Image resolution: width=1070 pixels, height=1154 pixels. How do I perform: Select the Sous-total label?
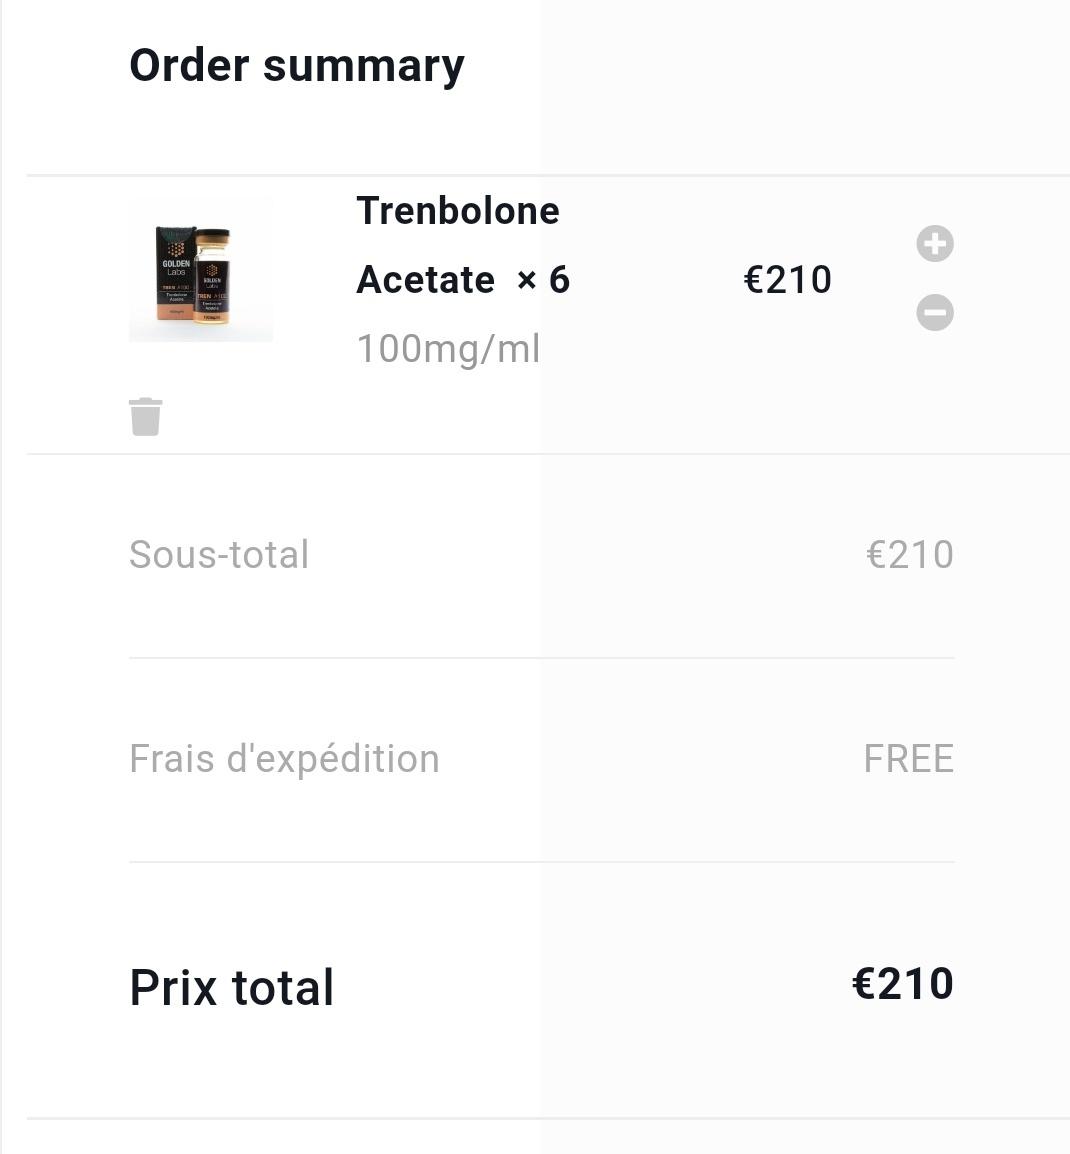click(x=219, y=555)
